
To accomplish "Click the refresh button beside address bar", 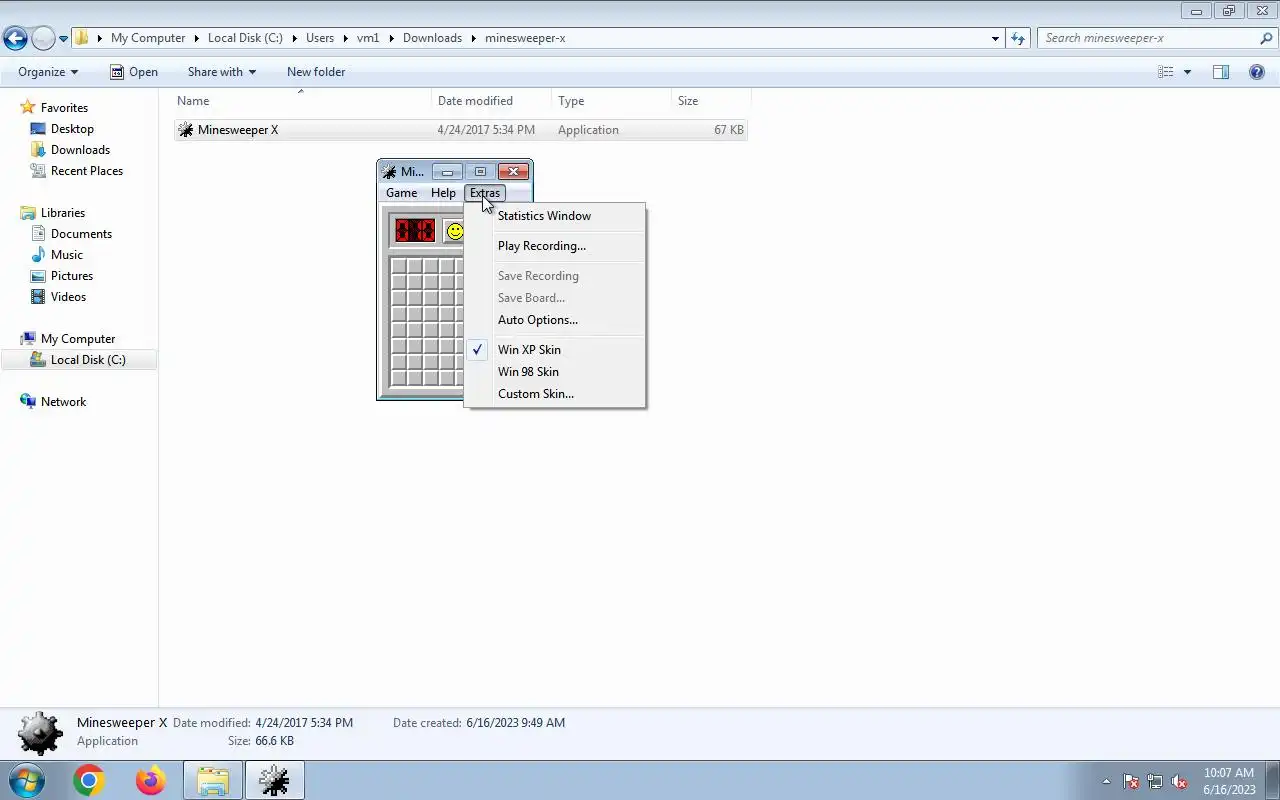I will [x=1018, y=38].
